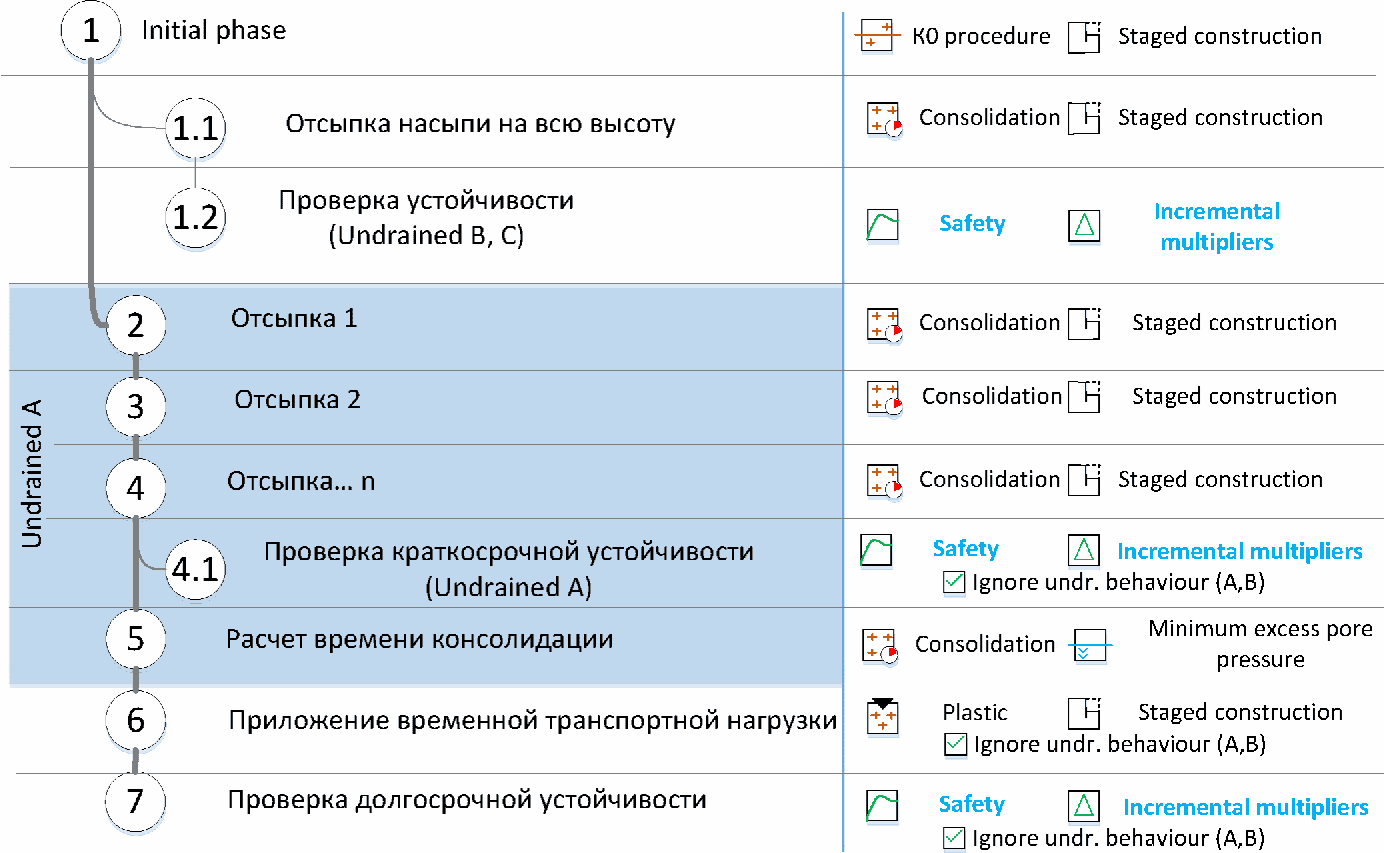
Task: Click the Safety calculation icon in phase 1.2 row
Action: tap(882, 224)
